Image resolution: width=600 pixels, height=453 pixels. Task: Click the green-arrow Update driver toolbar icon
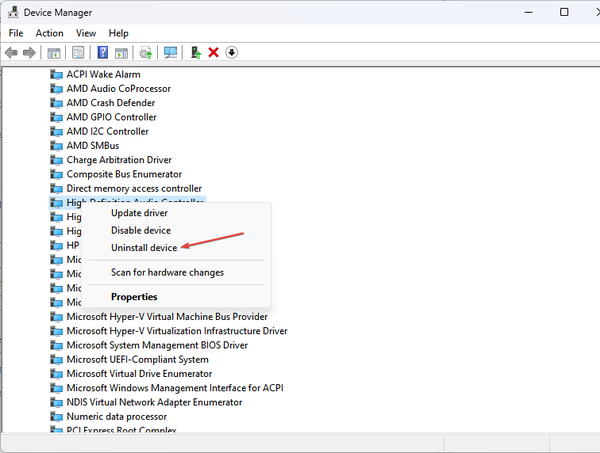coord(195,52)
